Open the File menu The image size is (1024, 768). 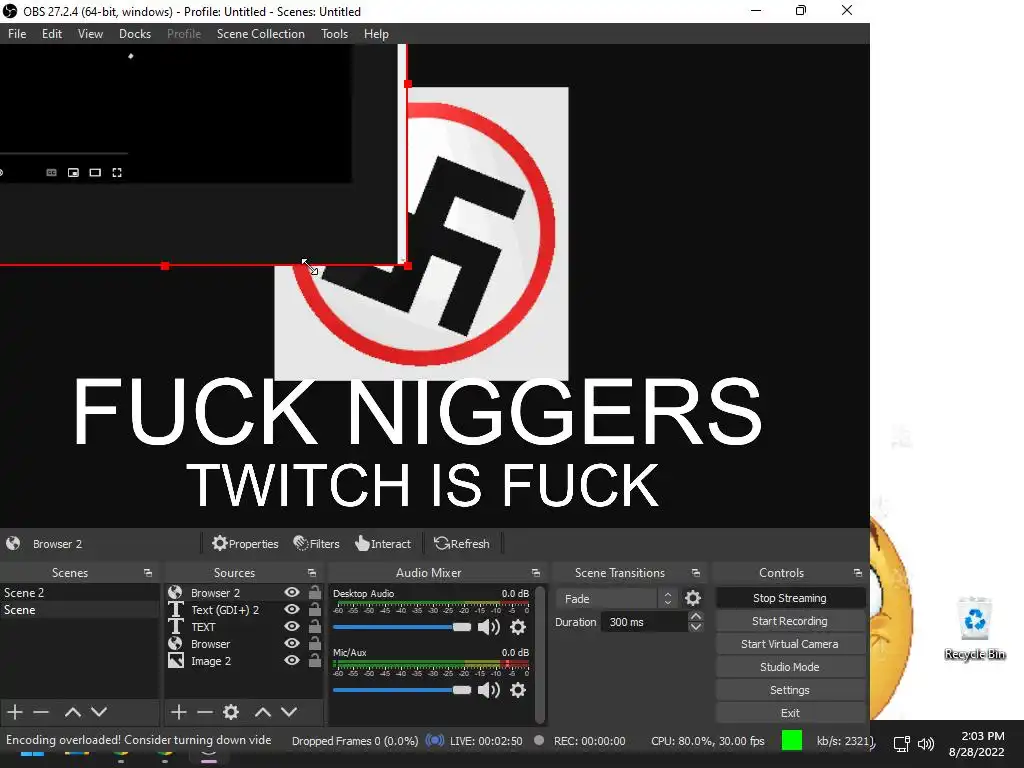coord(17,34)
